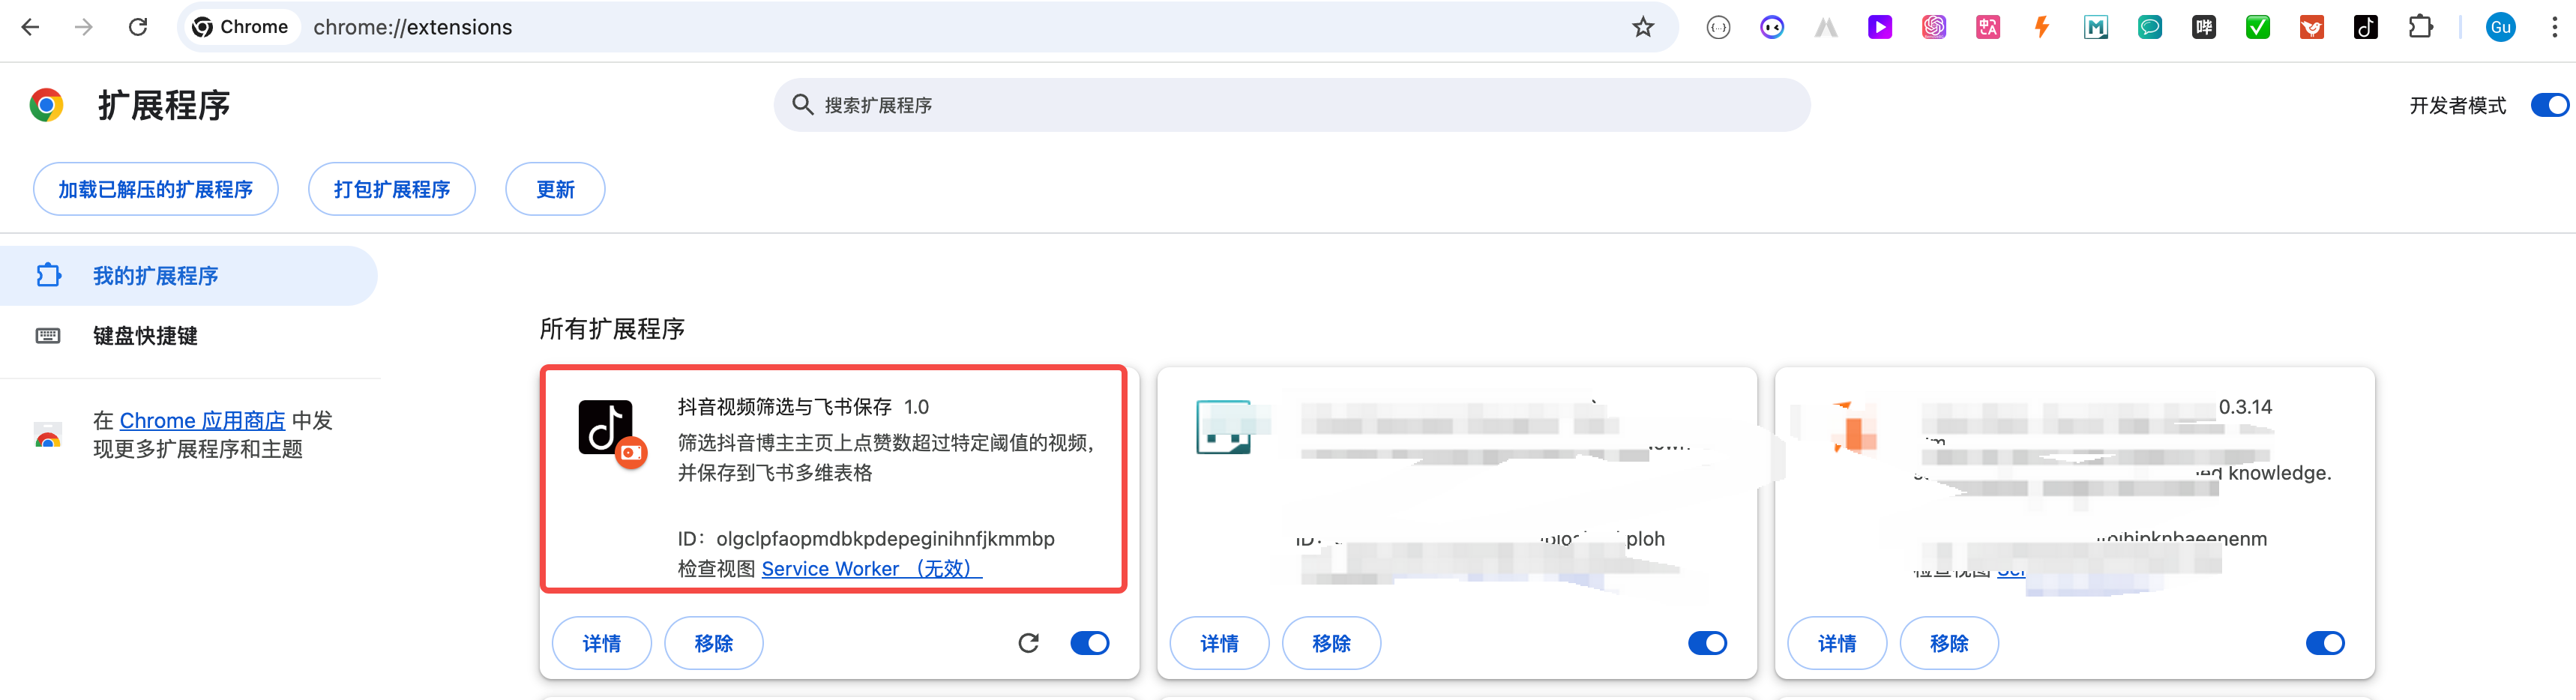
Task: Go back with the browser back arrow
Action: click(30, 27)
